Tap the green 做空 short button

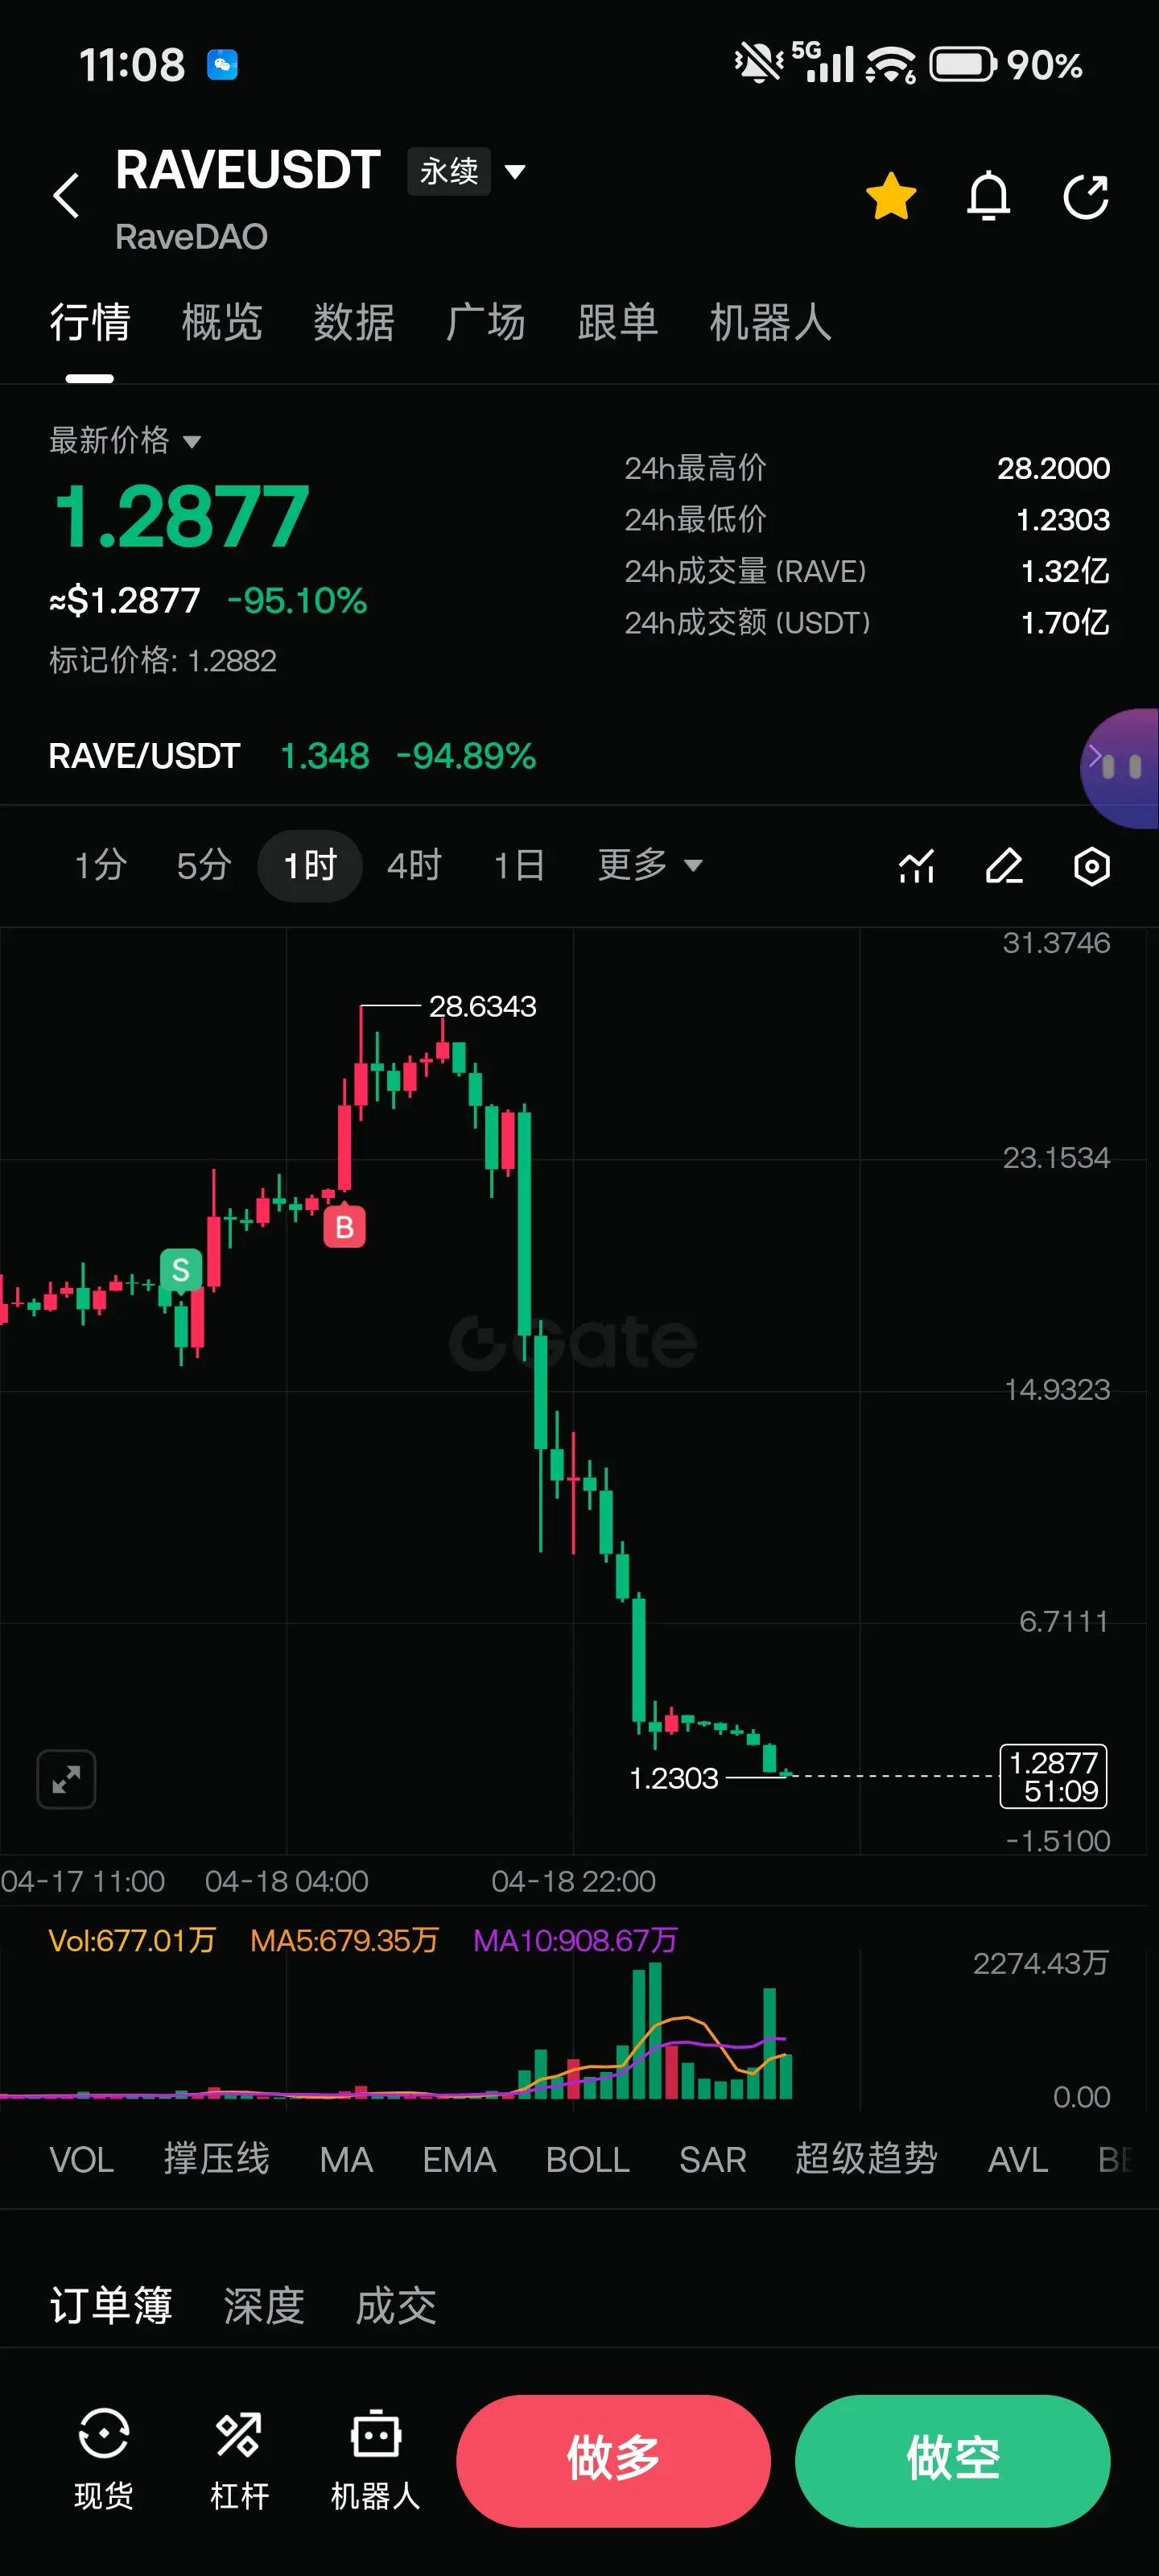coord(952,2460)
